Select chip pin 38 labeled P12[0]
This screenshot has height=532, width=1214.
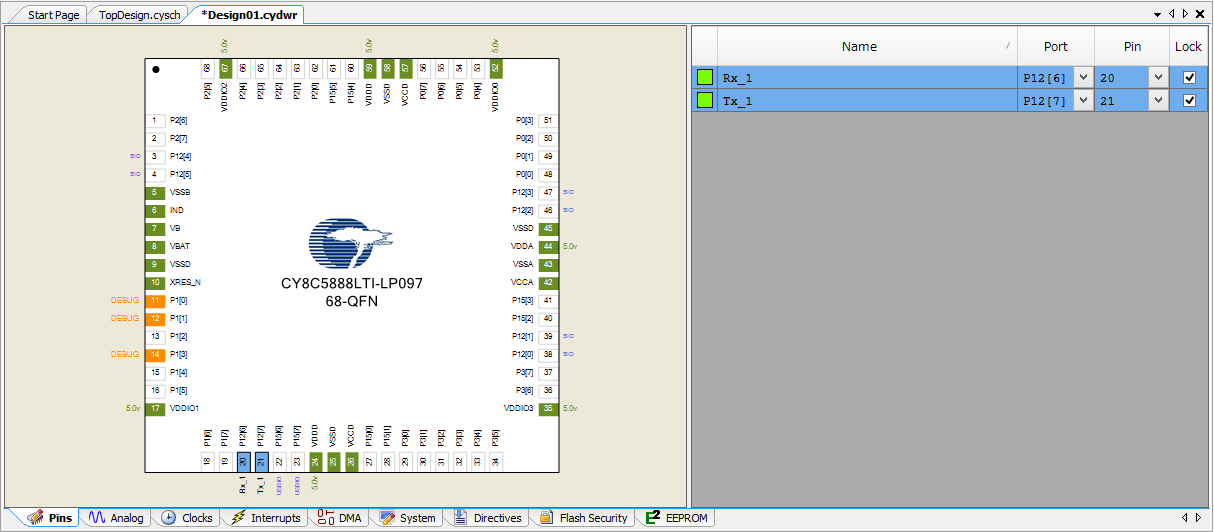[x=548, y=354]
